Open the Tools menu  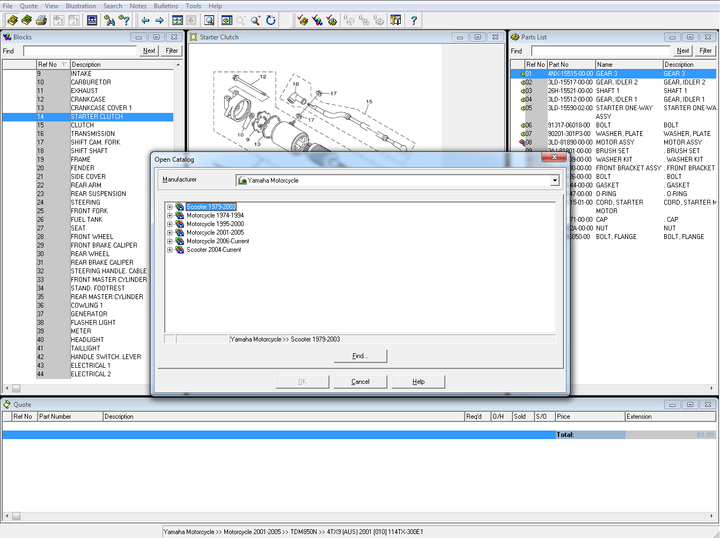point(193,6)
